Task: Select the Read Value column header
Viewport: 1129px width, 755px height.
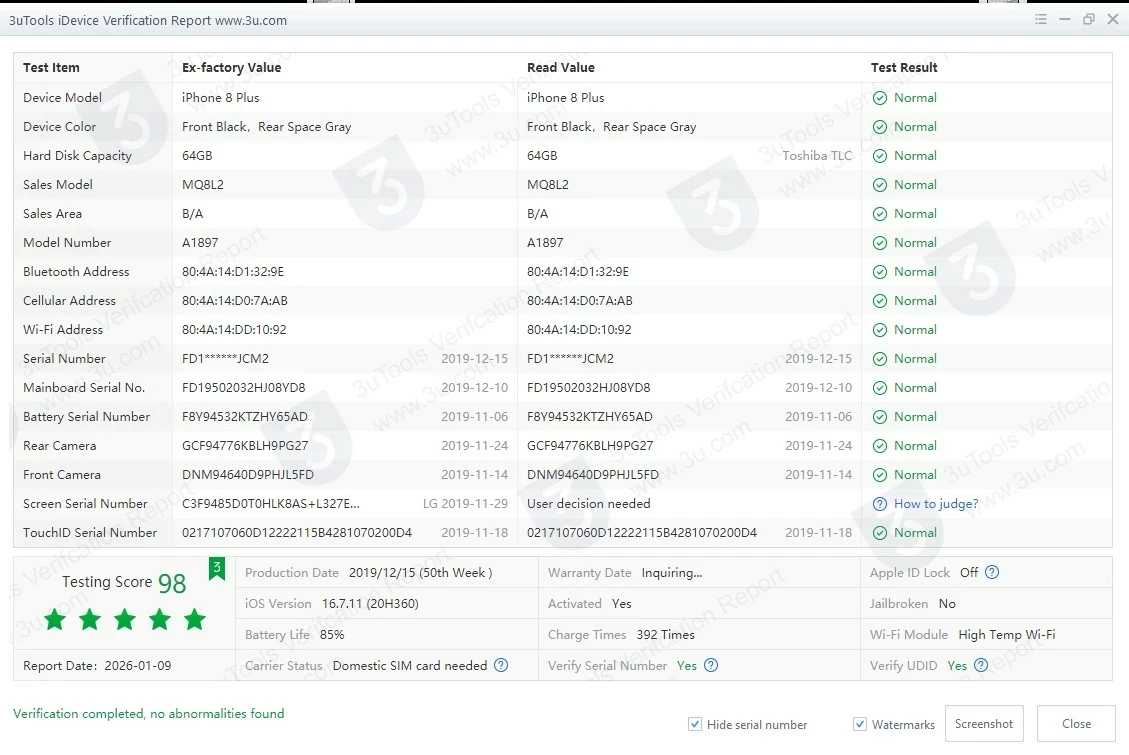Action: [x=561, y=68]
